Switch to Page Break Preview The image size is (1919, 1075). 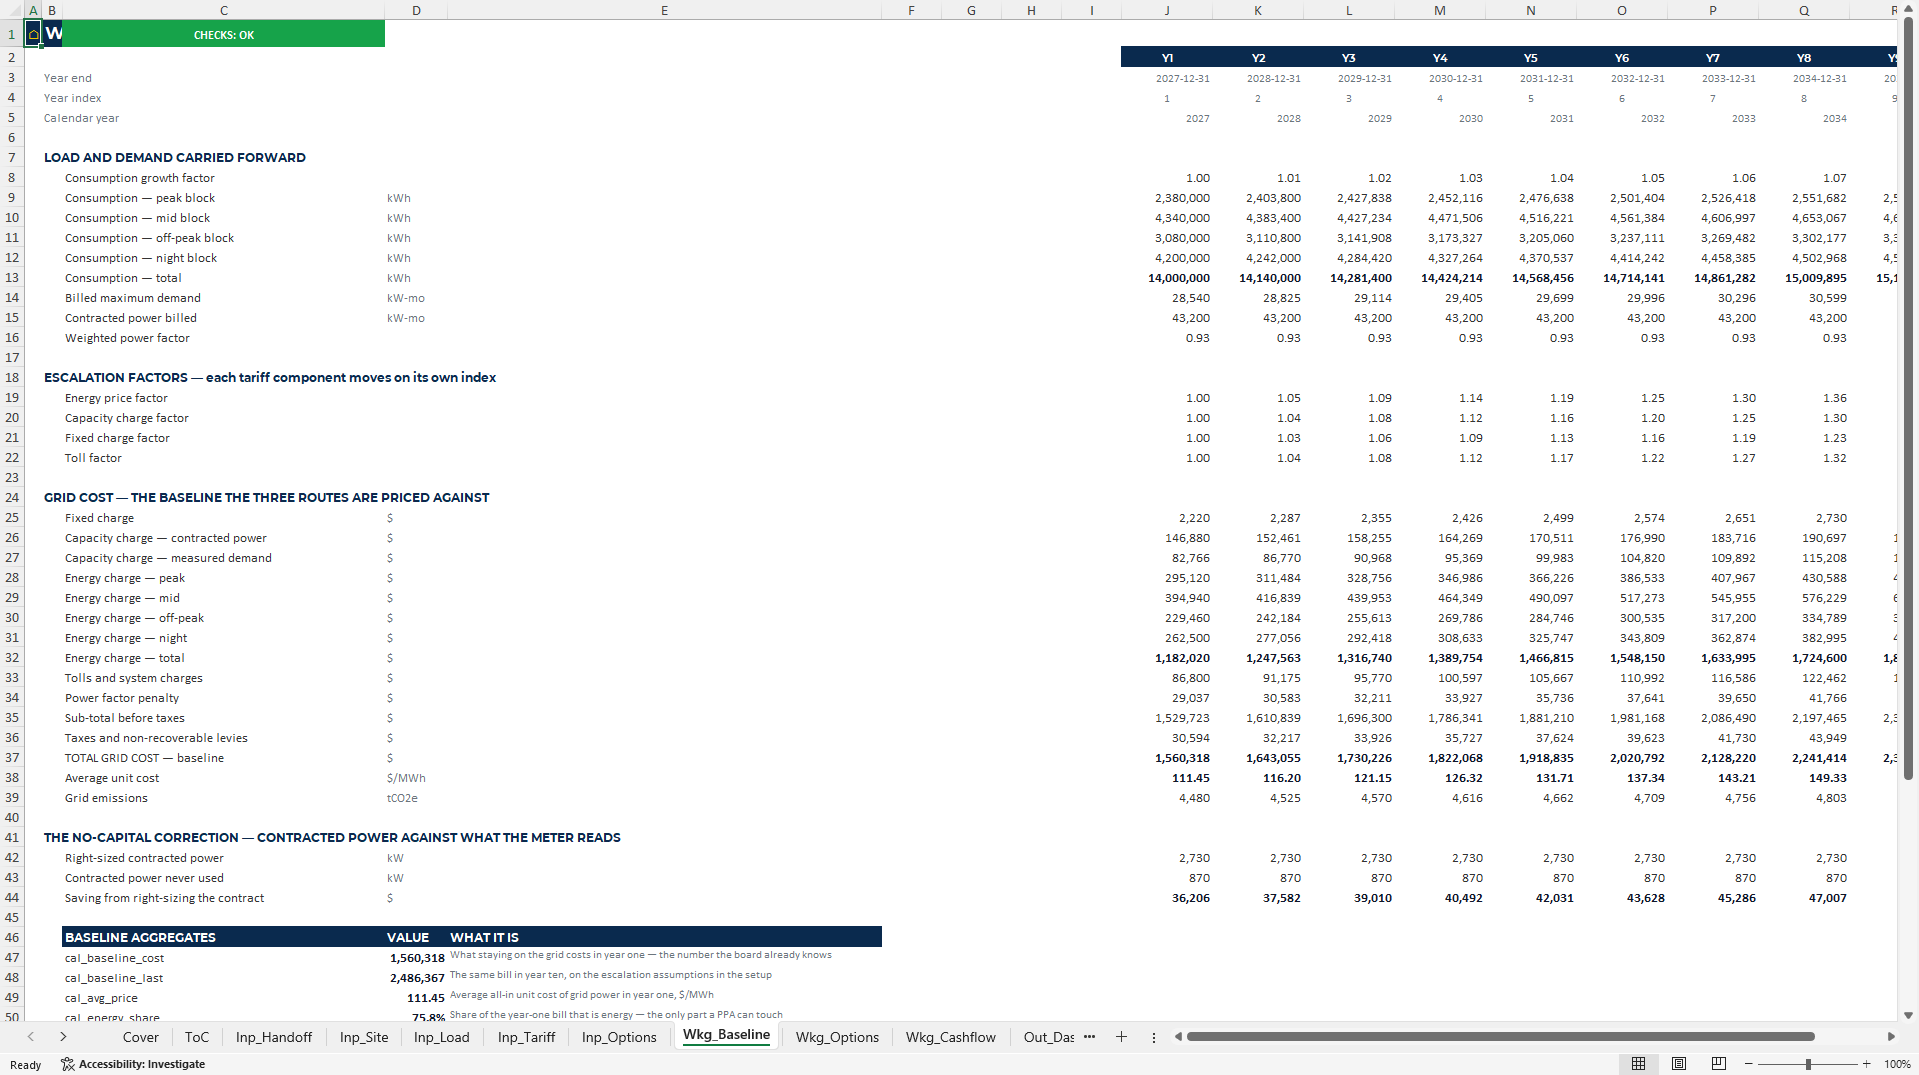tap(1719, 1064)
